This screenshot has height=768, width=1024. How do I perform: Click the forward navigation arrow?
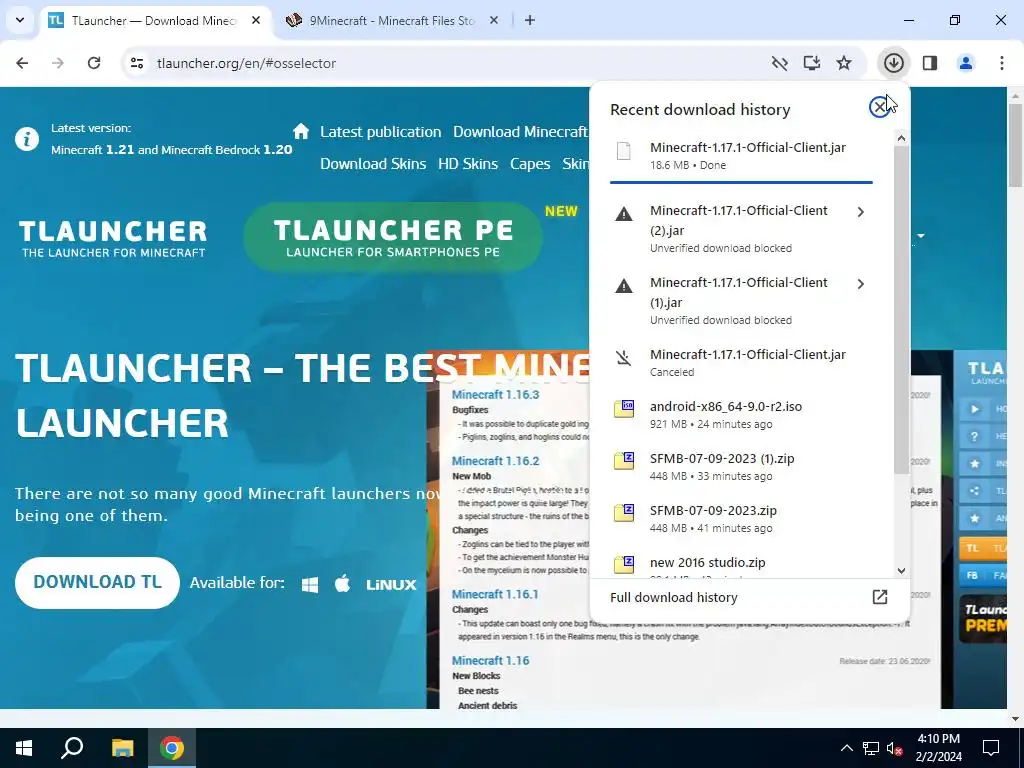click(58, 63)
